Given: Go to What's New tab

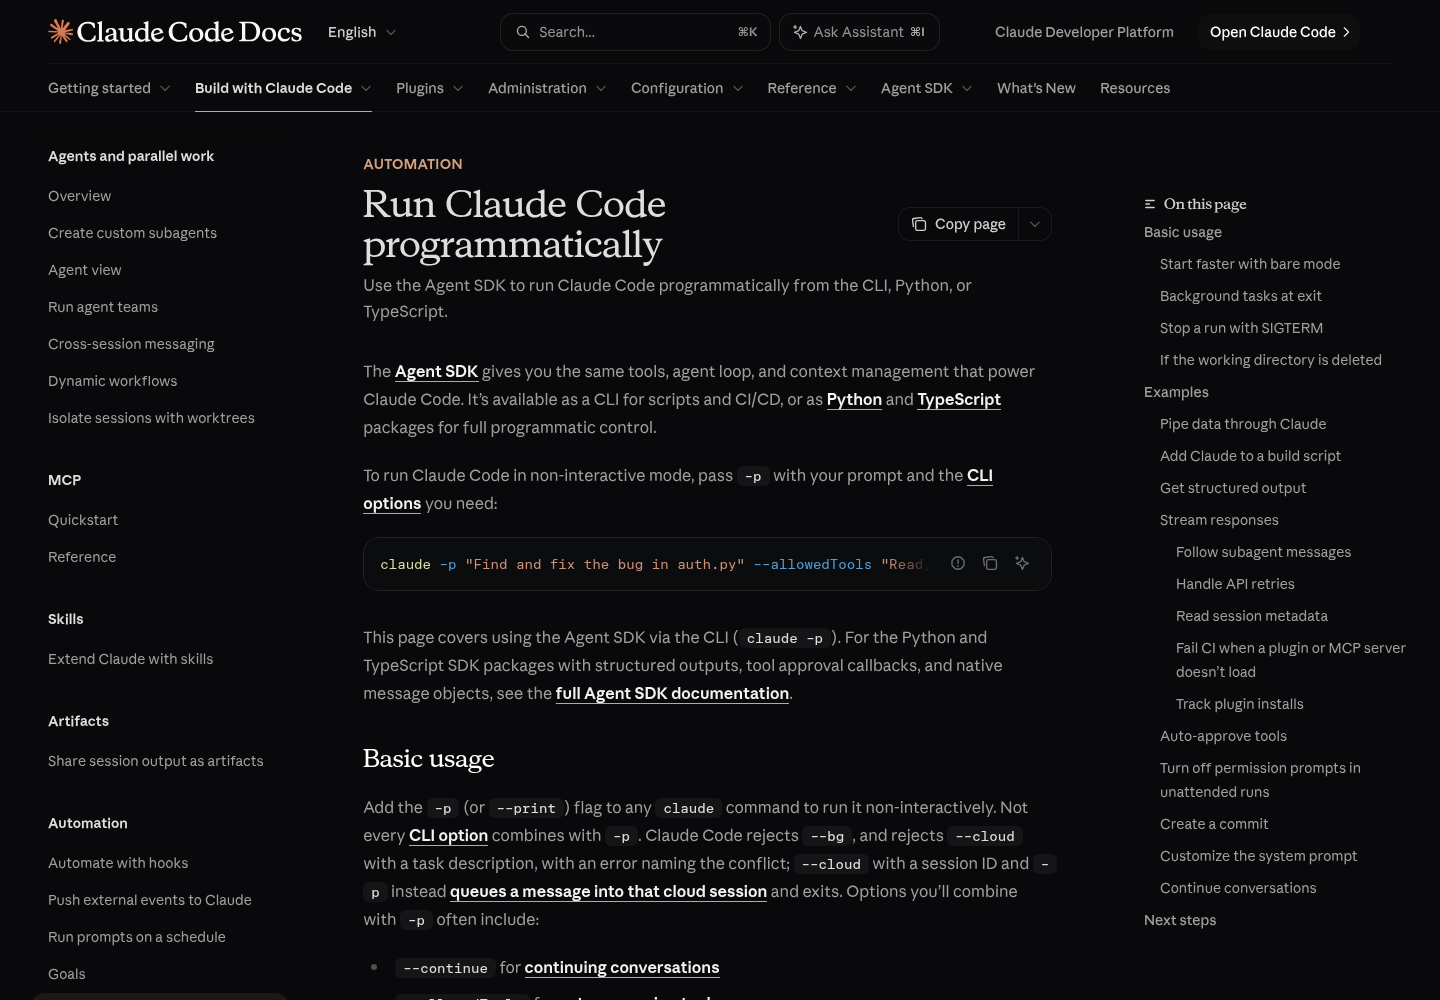Looking at the screenshot, I should coord(1036,88).
